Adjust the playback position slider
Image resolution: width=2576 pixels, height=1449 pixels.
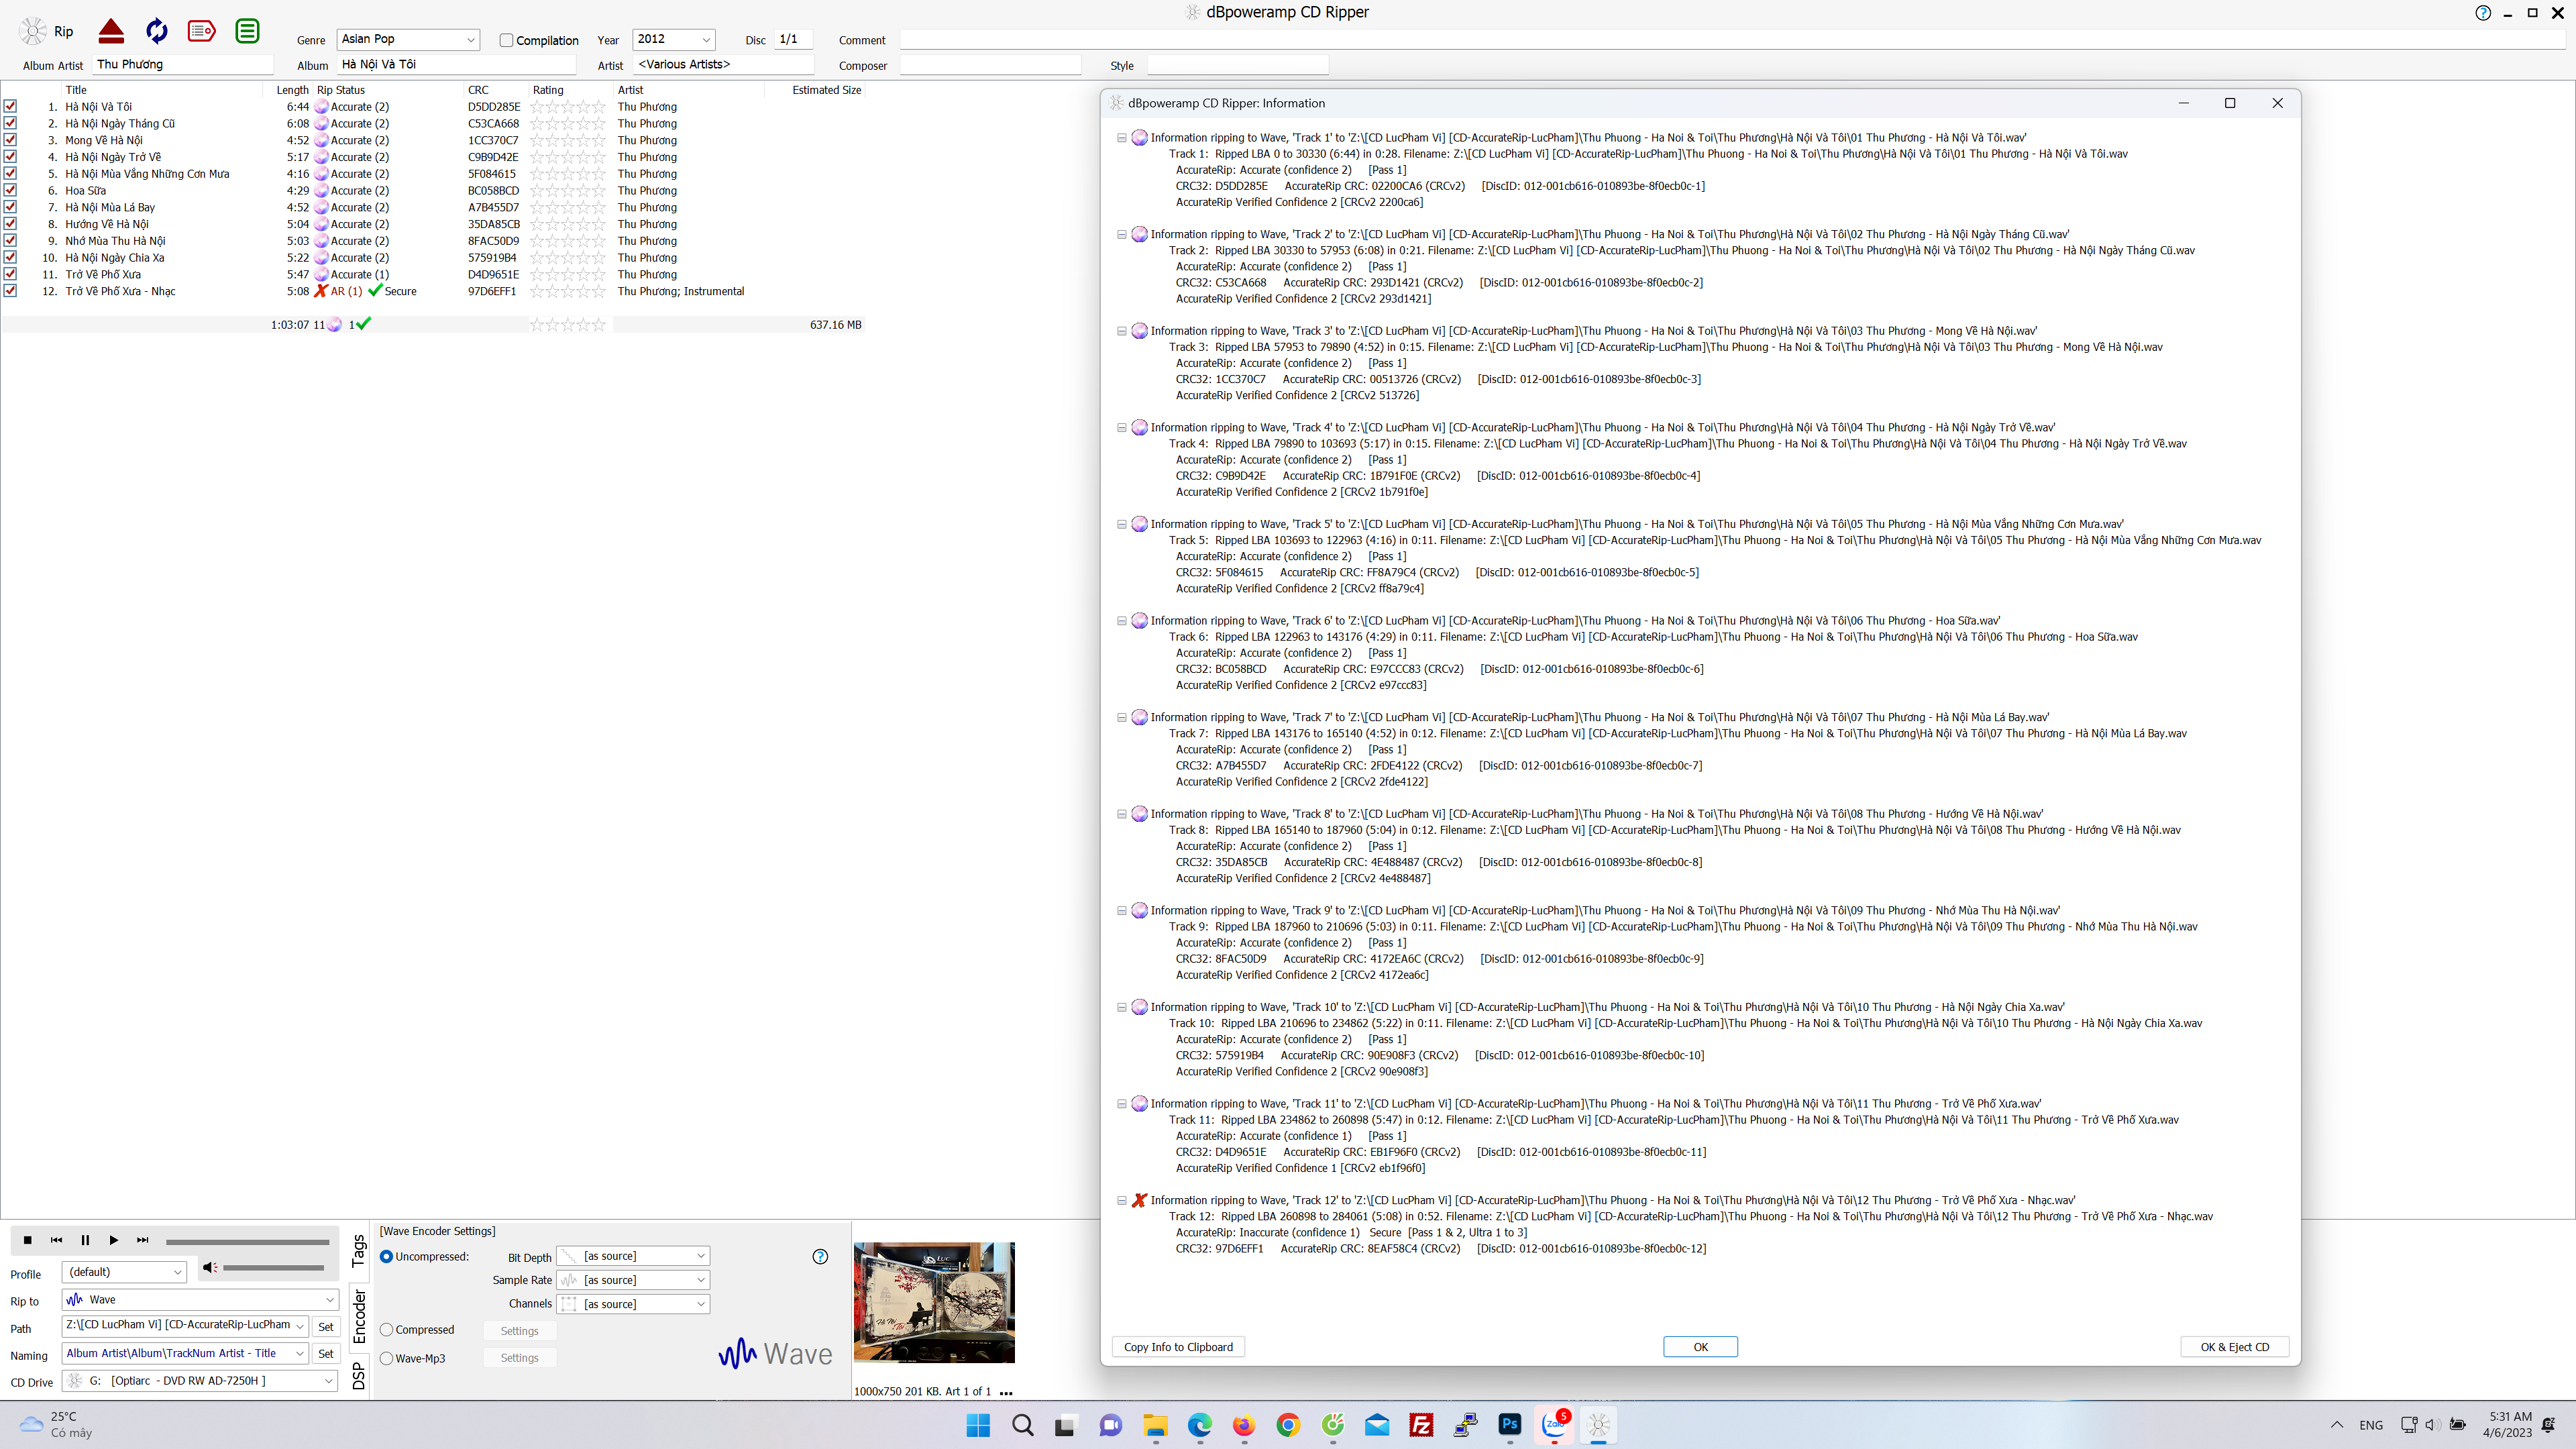point(248,1242)
